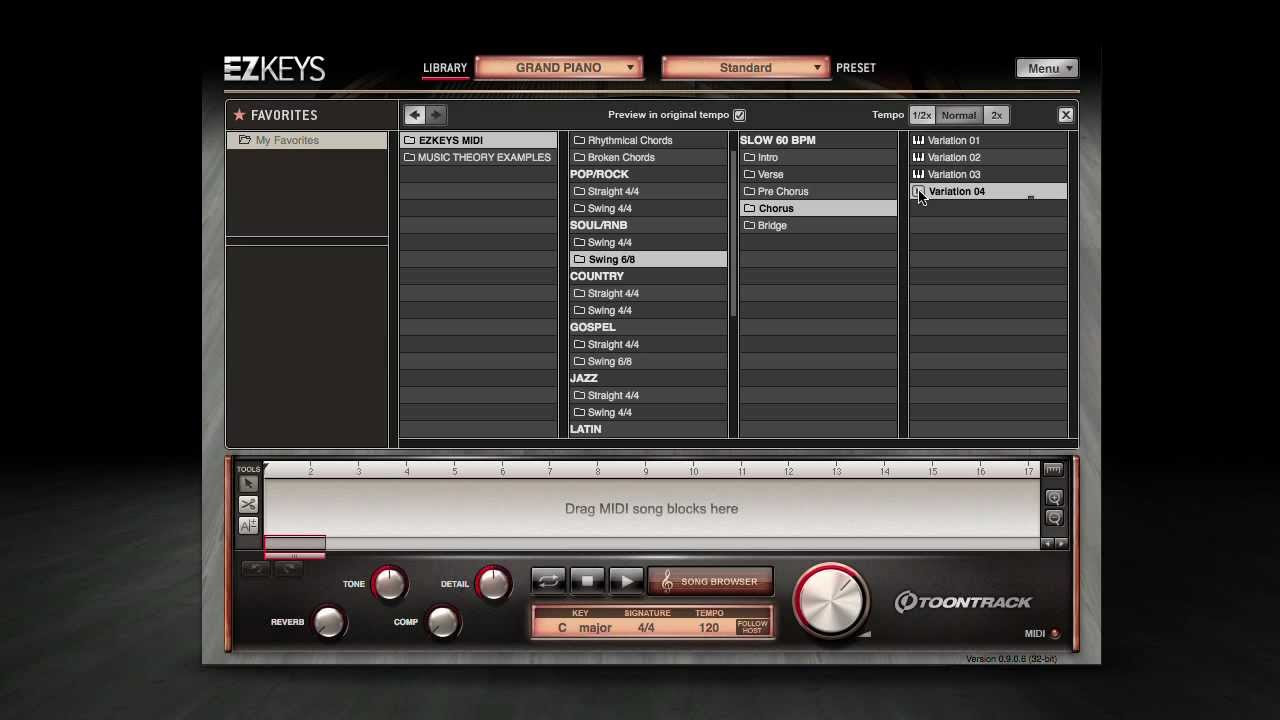Set preview tempo to 2x

pyautogui.click(x=996, y=115)
